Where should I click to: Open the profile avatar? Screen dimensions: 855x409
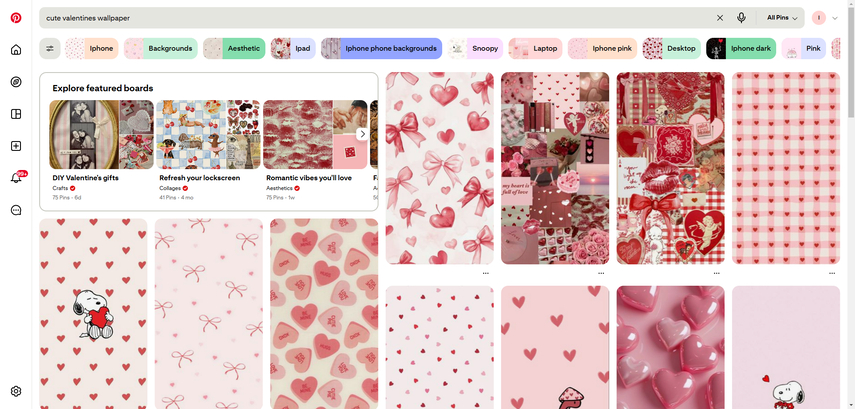pyautogui.click(x=818, y=18)
